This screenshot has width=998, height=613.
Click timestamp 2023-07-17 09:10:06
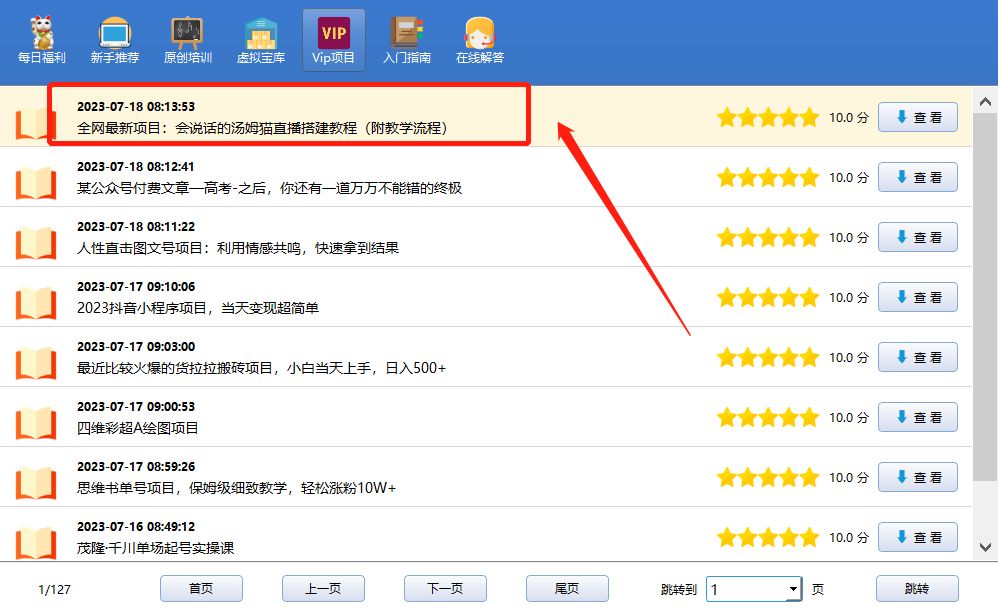[136, 286]
